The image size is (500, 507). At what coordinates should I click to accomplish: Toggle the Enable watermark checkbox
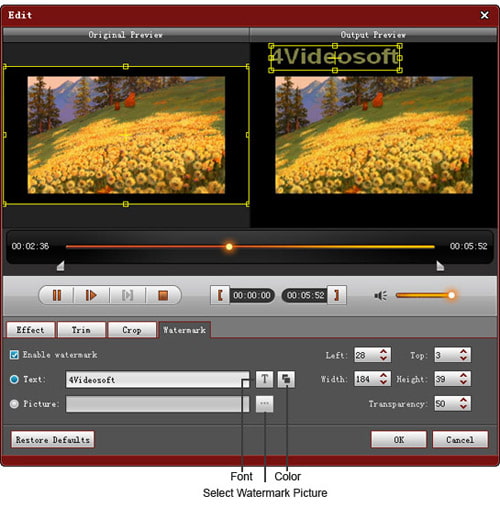point(14,355)
